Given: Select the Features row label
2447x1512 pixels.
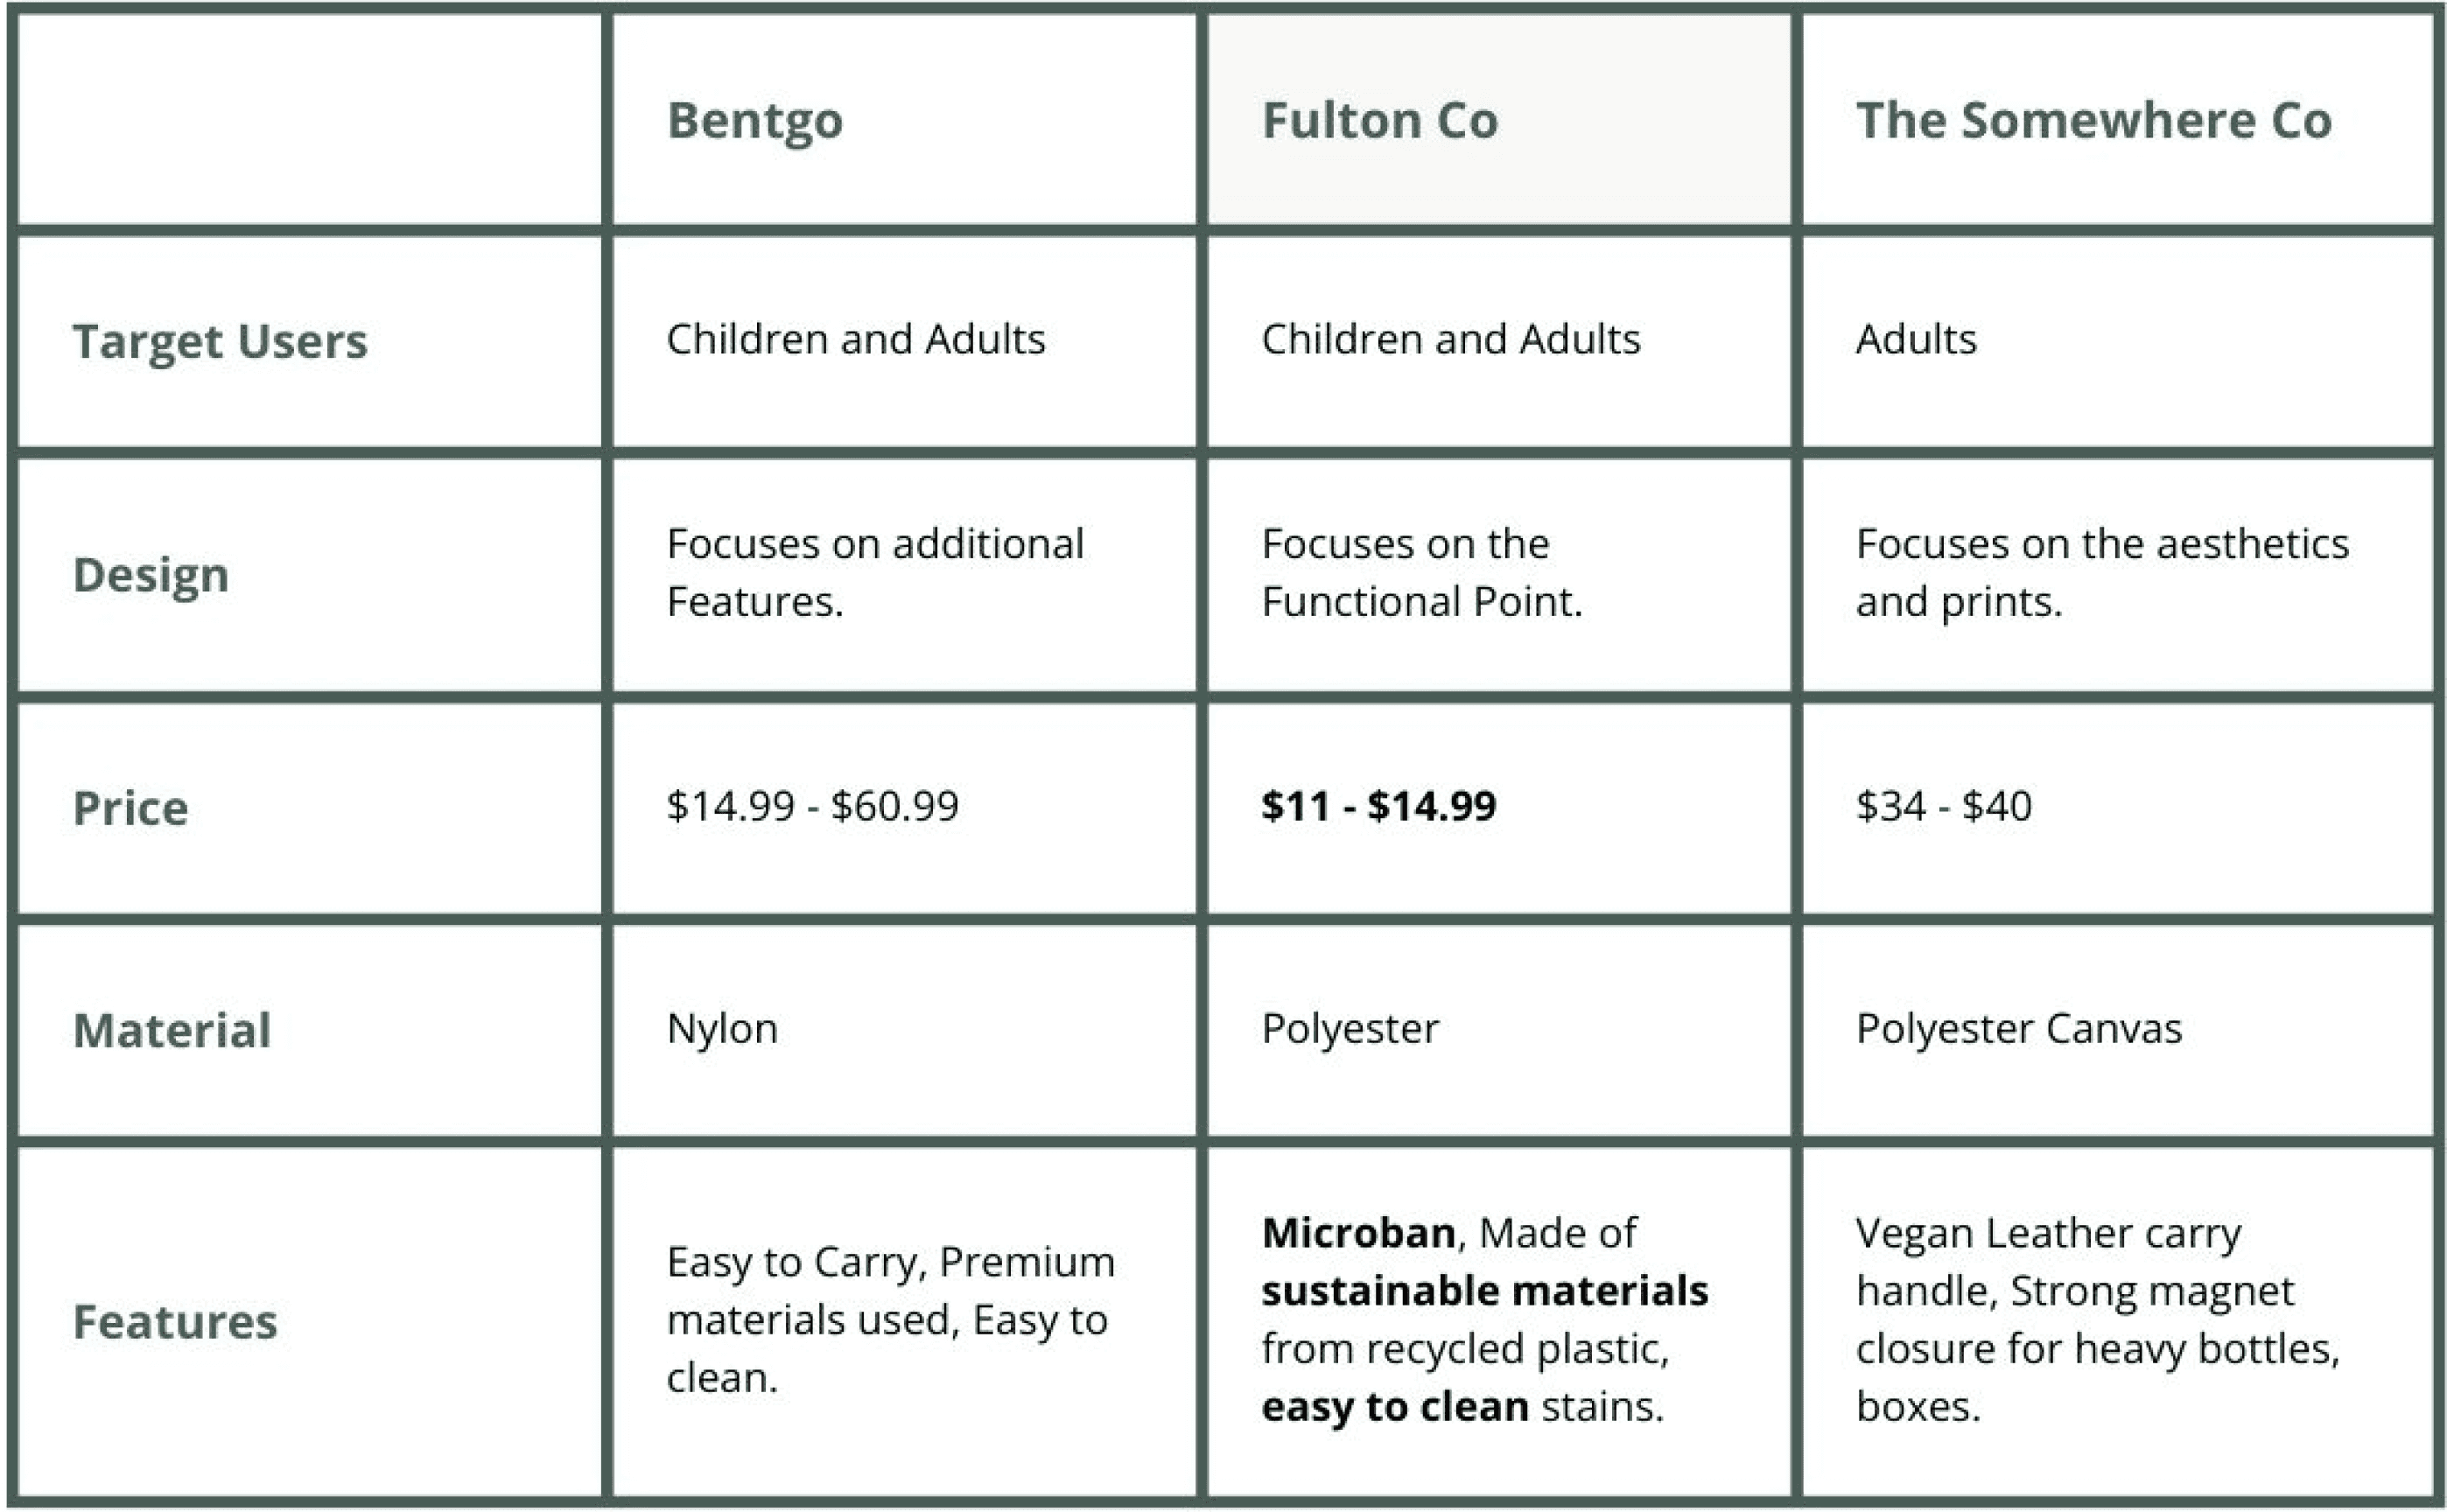Looking at the screenshot, I should tap(175, 1321).
